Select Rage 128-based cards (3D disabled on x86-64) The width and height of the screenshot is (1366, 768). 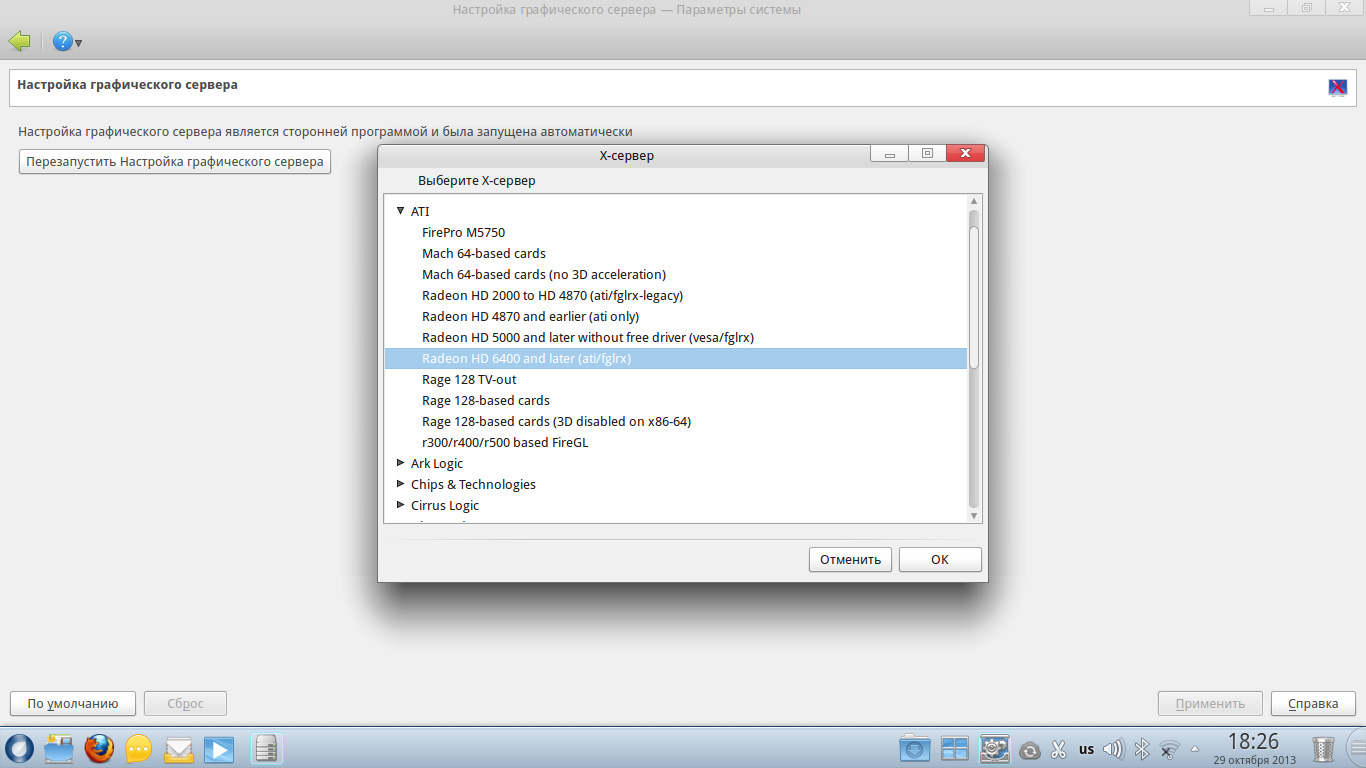tap(556, 421)
